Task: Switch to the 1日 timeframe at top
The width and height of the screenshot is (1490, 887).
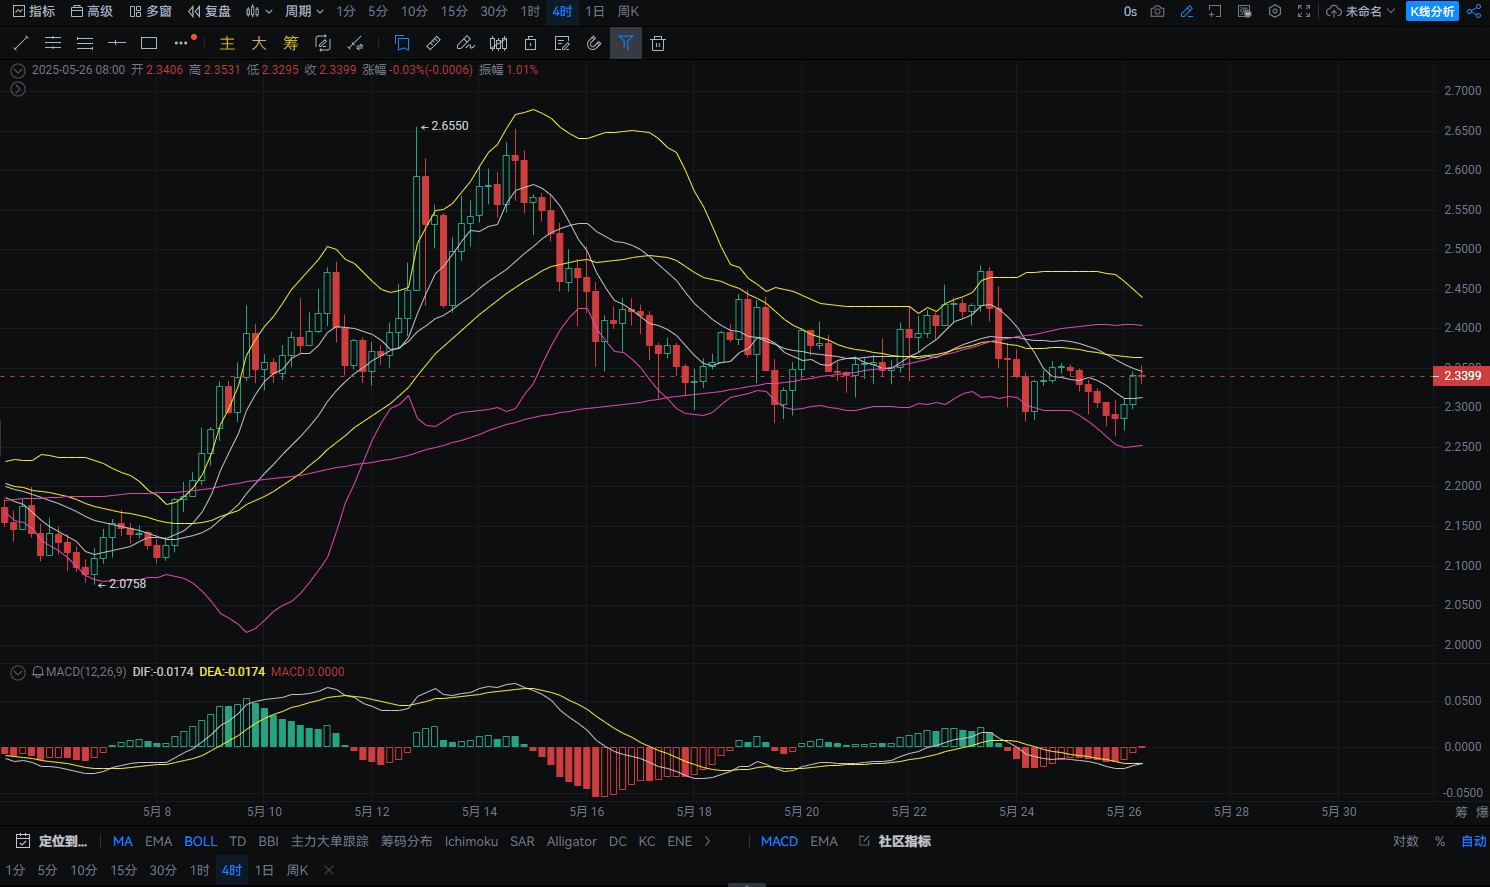Action: point(595,11)
